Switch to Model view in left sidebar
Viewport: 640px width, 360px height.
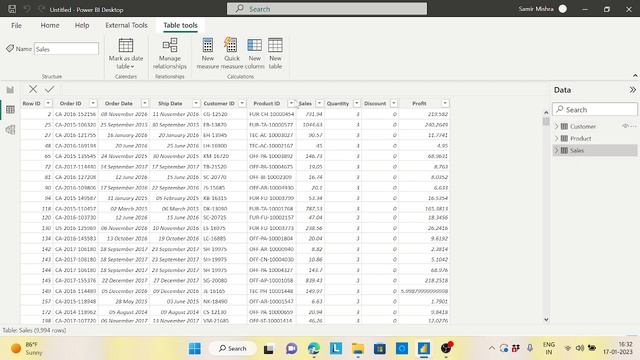pos(10,130)
